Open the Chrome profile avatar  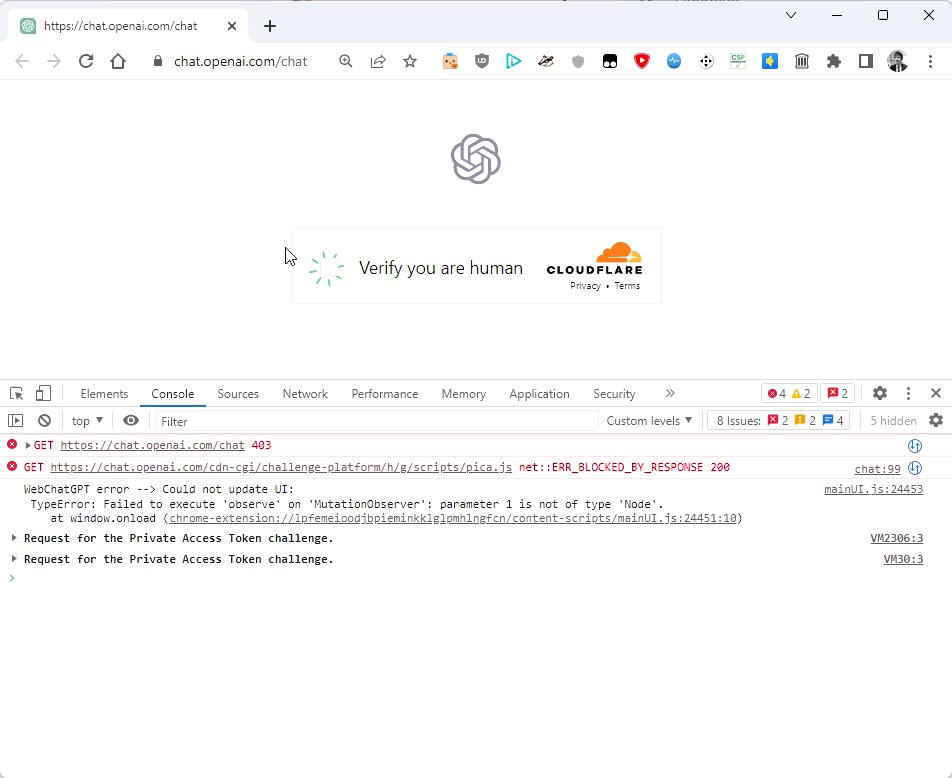click(897, 61)
